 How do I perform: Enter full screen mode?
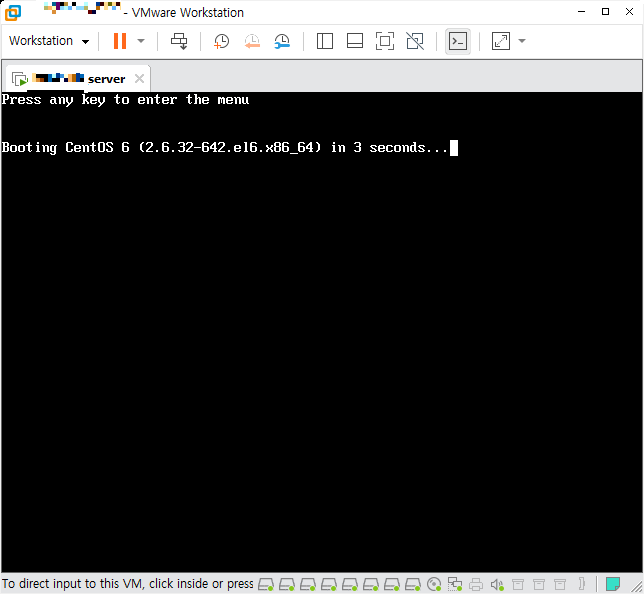point(384,41)
